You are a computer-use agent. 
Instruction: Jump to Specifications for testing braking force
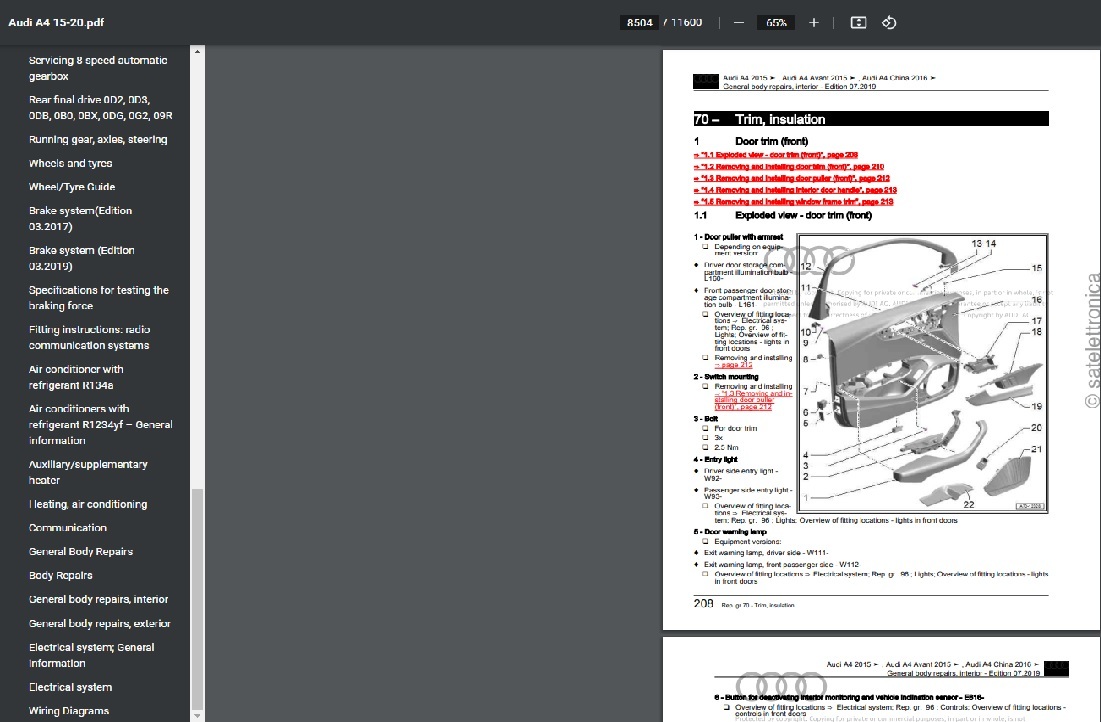pos(98,298)
